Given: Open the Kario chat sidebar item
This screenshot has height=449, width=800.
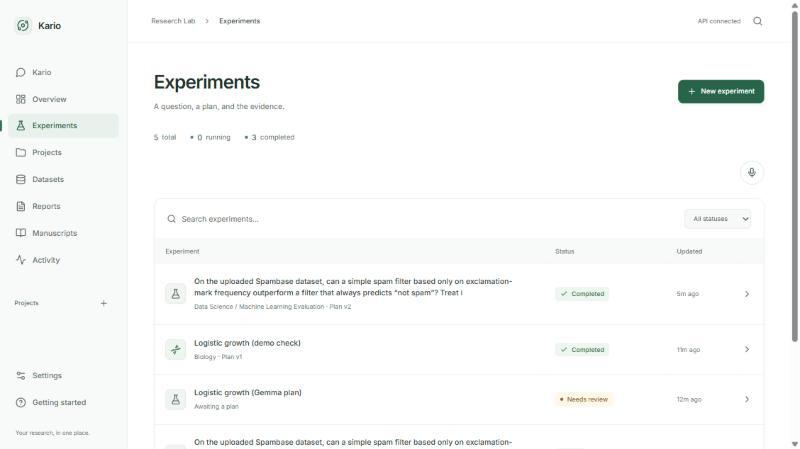Looking at the screenshot, I should click(63, 72).
